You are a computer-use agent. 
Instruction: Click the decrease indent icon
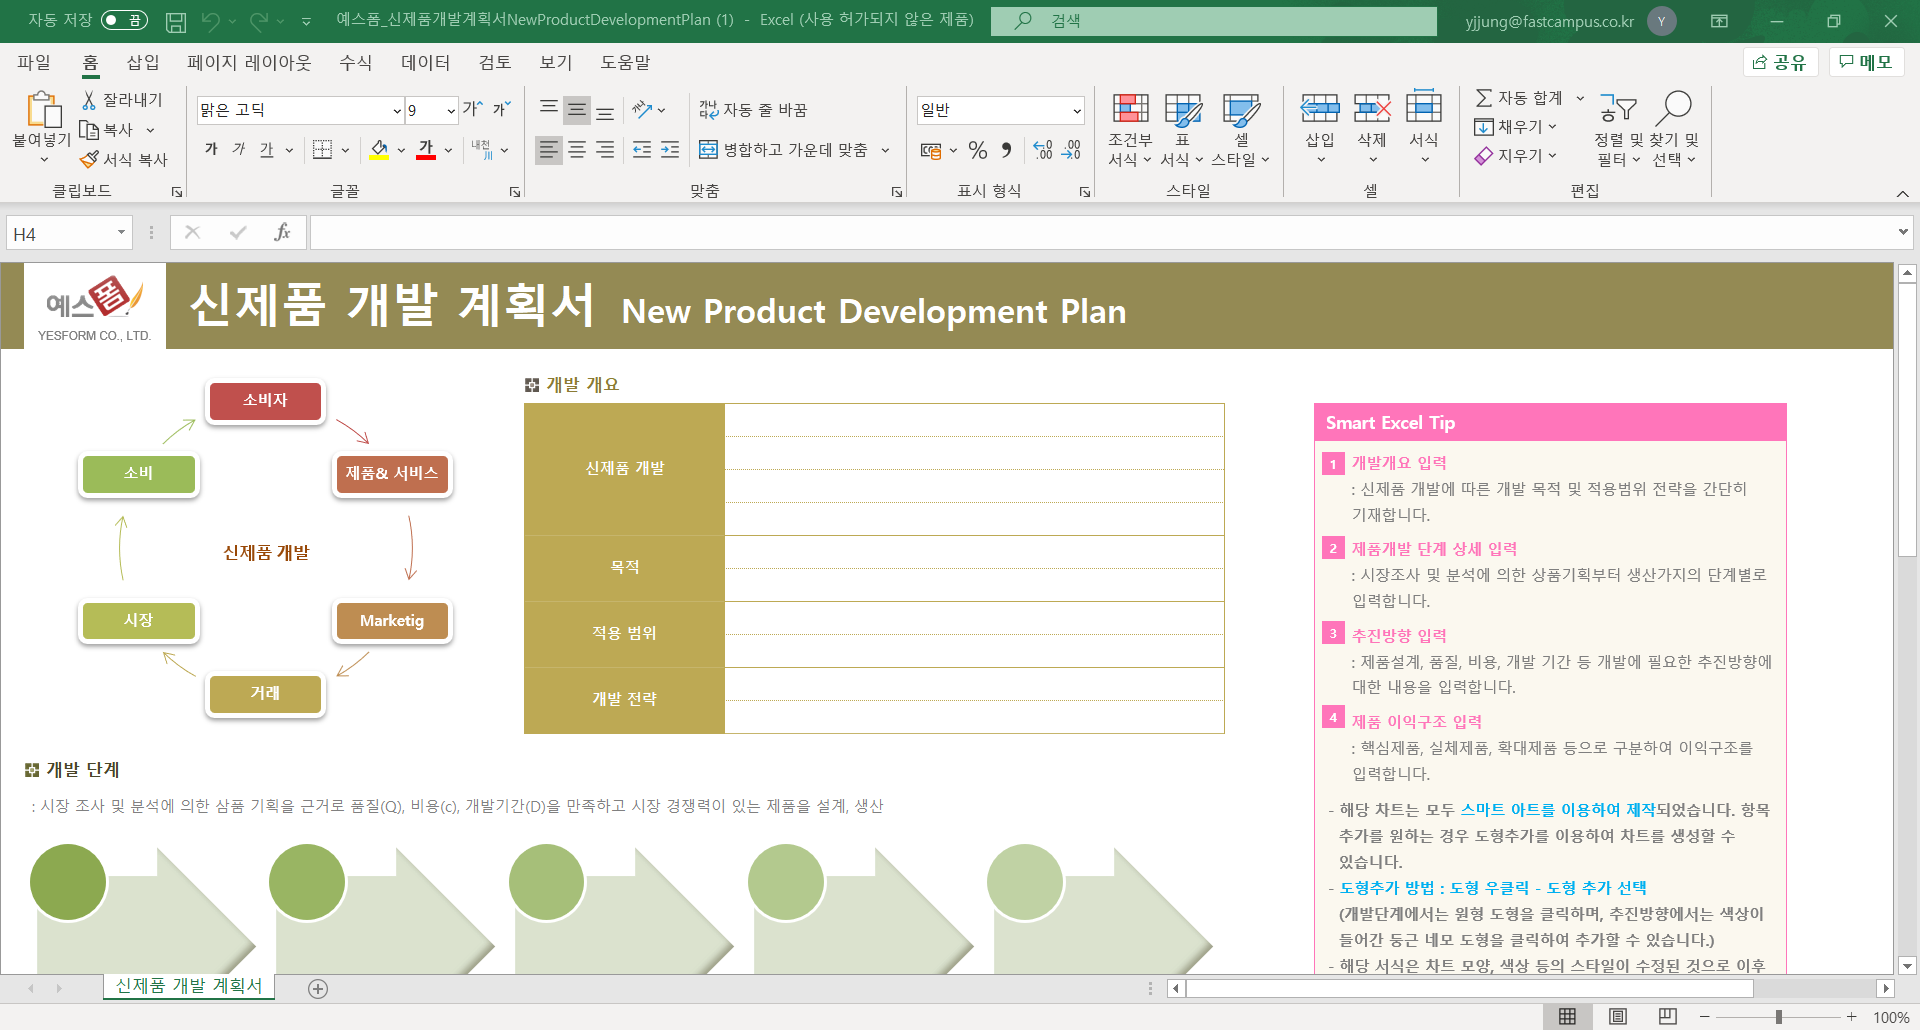pos(642,150)
